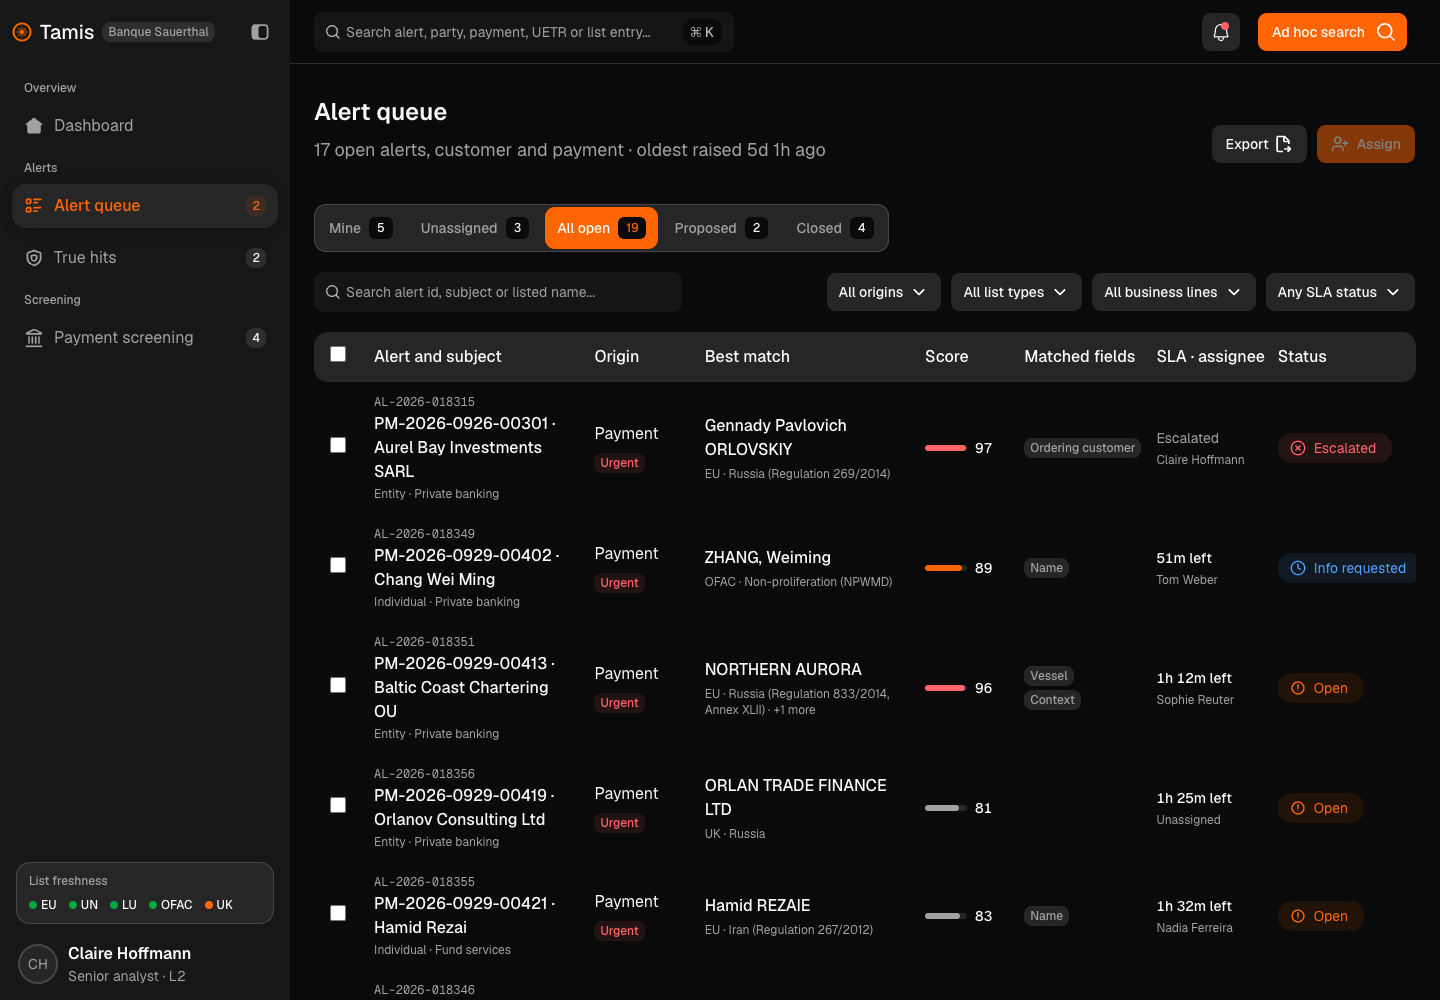Tick the Baltic Coast Chartering alert checkbox
This screenshot has height=1000, width=1440.
338,685
